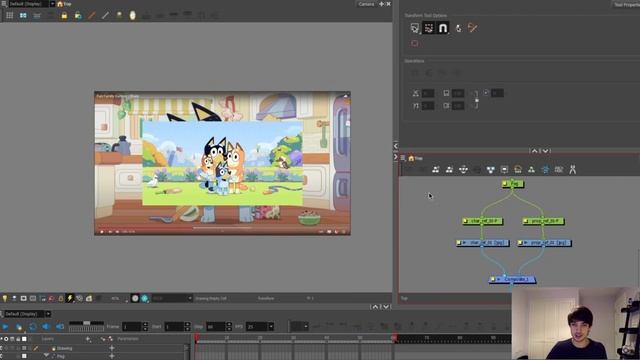Click the Stop frame field
This screenshot has height=360, width=640.
coord(216,327)
